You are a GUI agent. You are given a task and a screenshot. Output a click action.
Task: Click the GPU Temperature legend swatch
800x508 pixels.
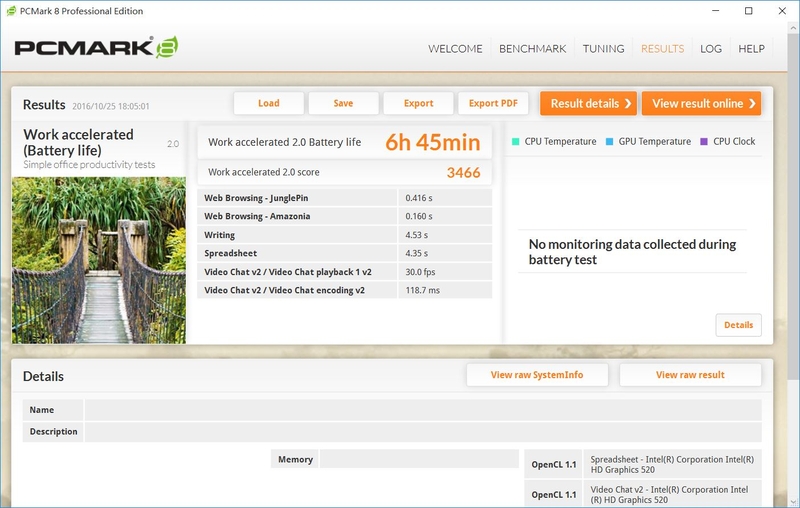(609, 141)
